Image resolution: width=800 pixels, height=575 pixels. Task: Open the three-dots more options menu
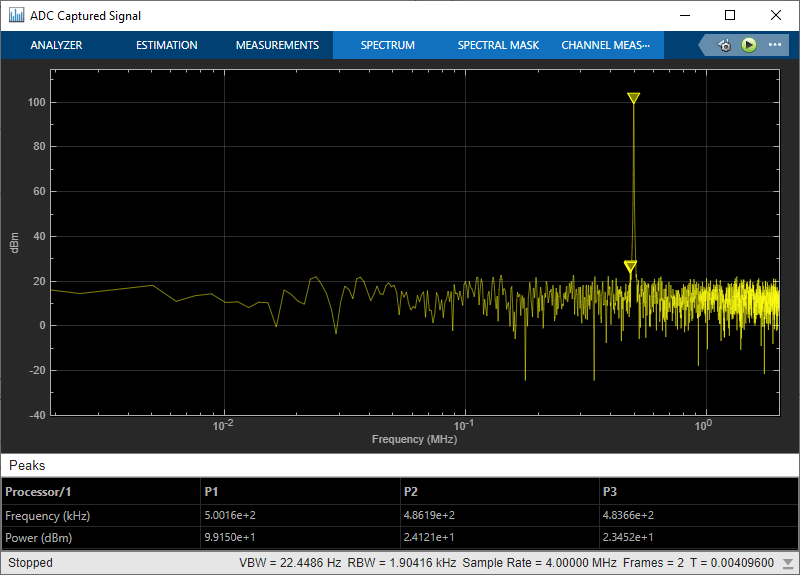coord(774,45)
